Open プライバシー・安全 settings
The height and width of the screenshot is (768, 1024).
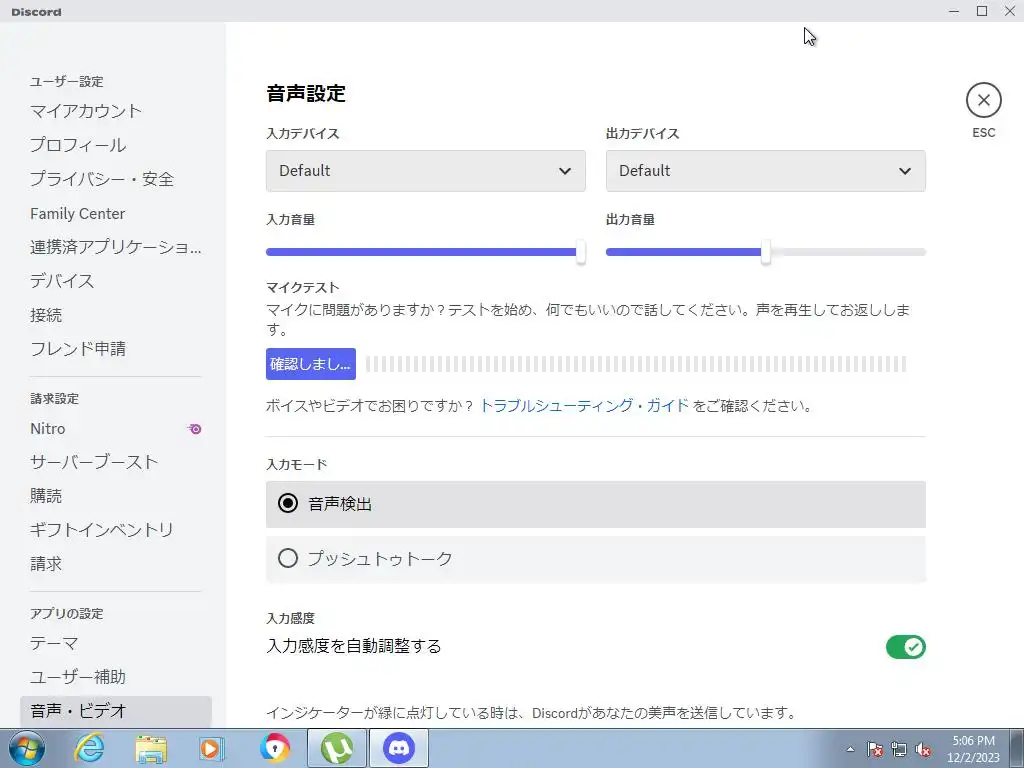click(x=116, y=179)
